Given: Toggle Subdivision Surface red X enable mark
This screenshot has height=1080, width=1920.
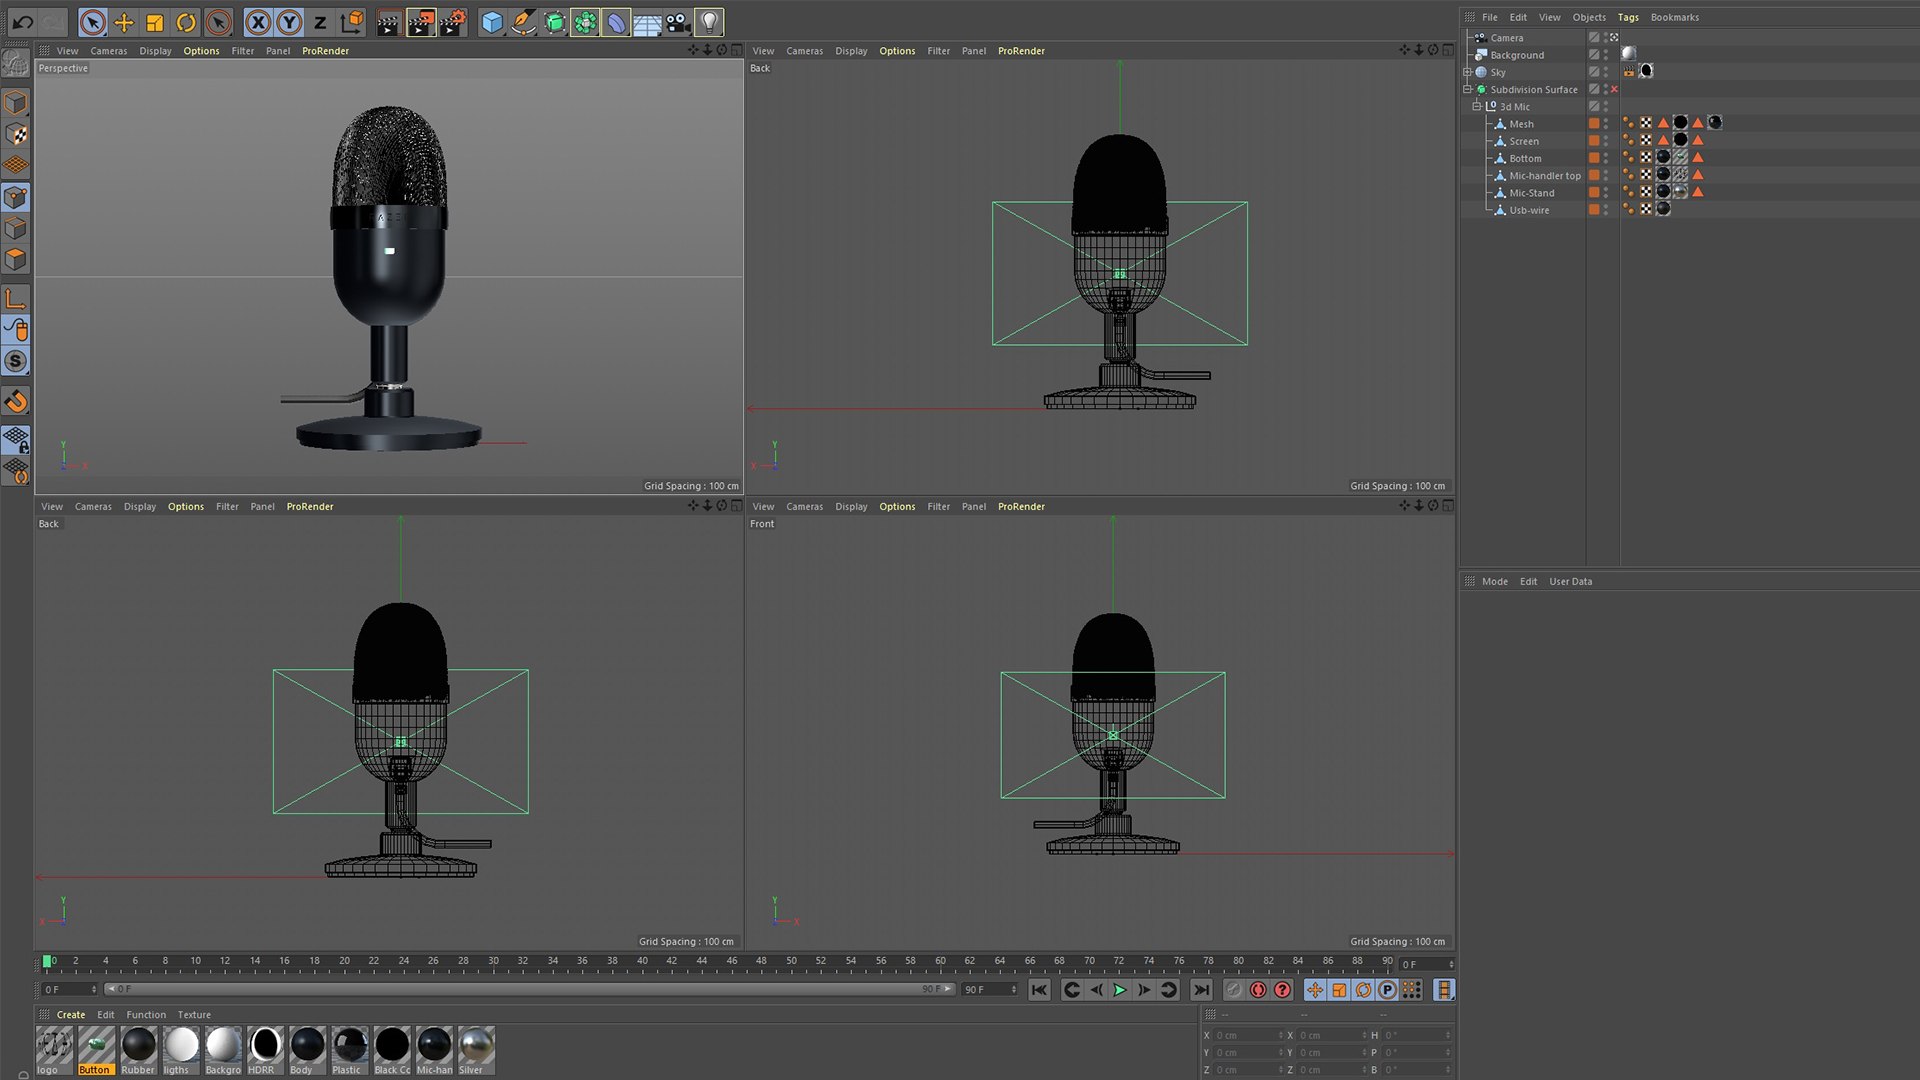Looking at the screenshot, I should (x=1614, y=89).
